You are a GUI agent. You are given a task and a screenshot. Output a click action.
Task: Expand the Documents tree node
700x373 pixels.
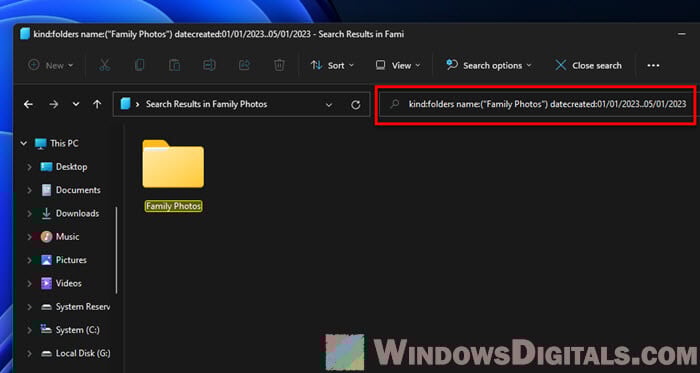tap(29, 190)
